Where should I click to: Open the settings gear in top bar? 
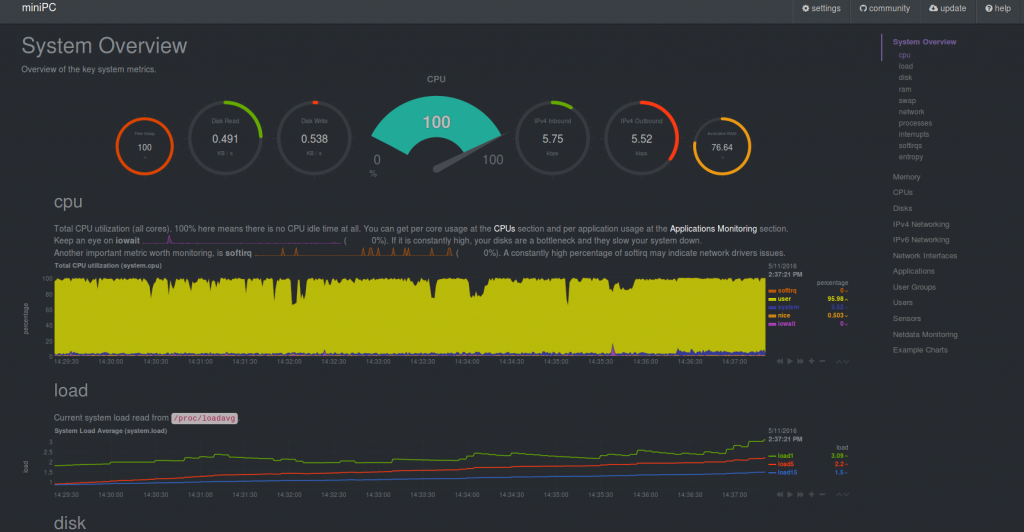point(806,8)
